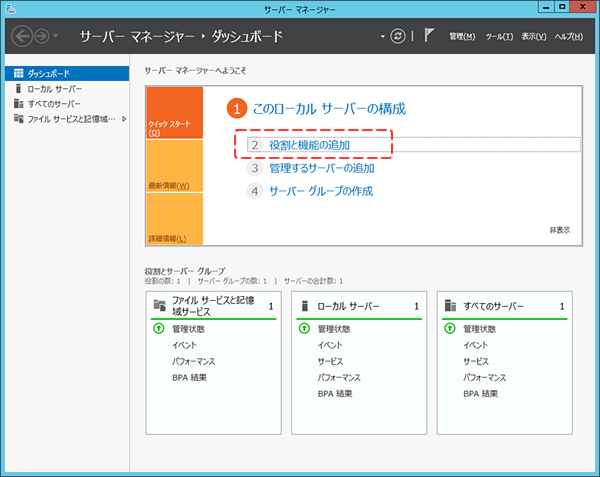Click 役割と機能の追加 link
600x477 pixels.
(x=309, y=145)
